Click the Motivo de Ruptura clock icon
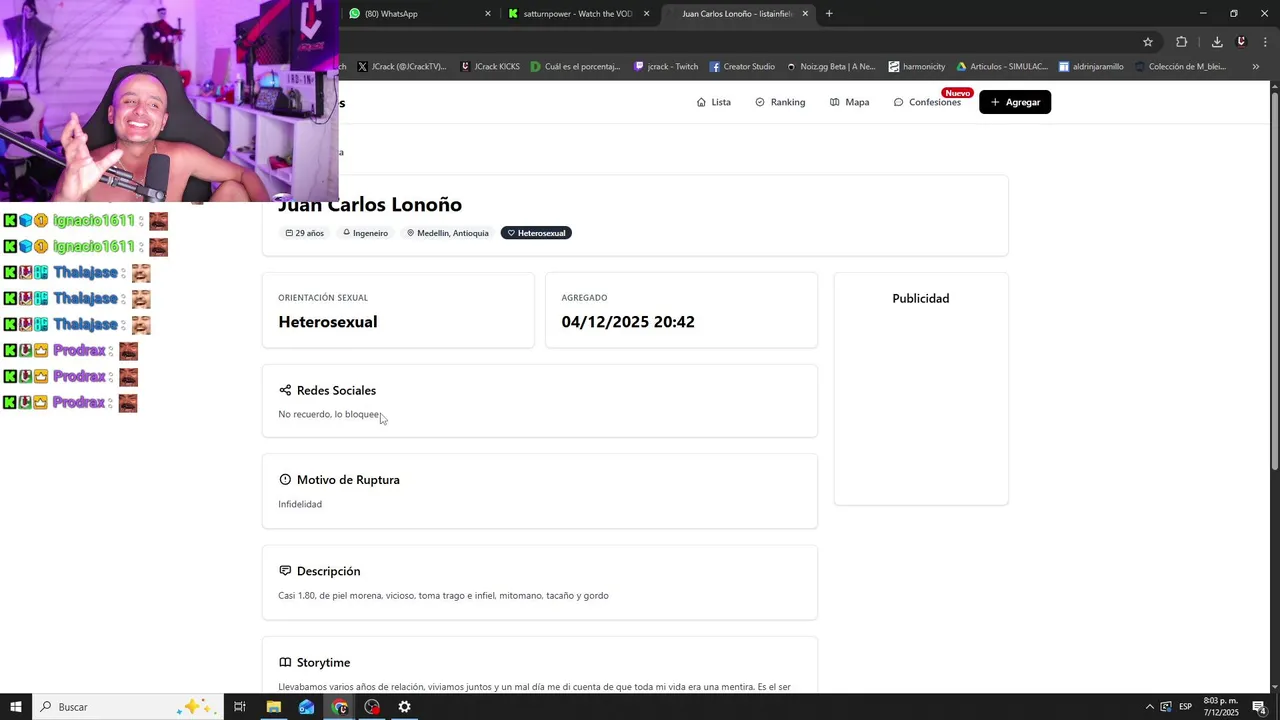This screenshot has height=720, width=1280. coord(285,480)
